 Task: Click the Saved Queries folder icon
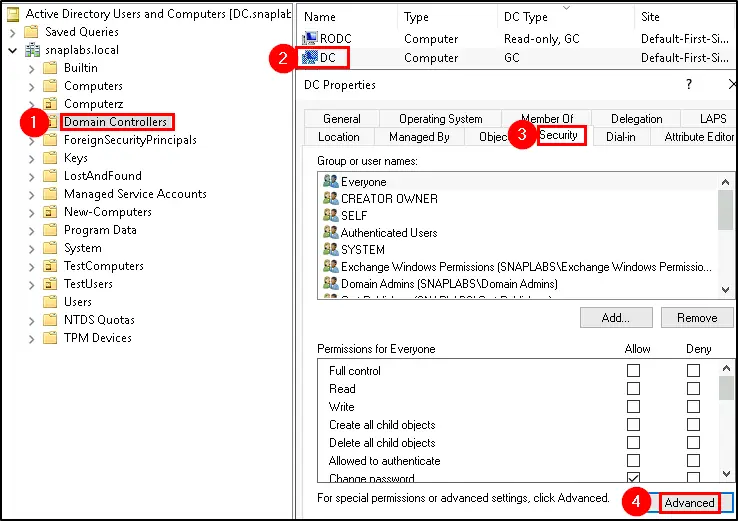point(32,32)
